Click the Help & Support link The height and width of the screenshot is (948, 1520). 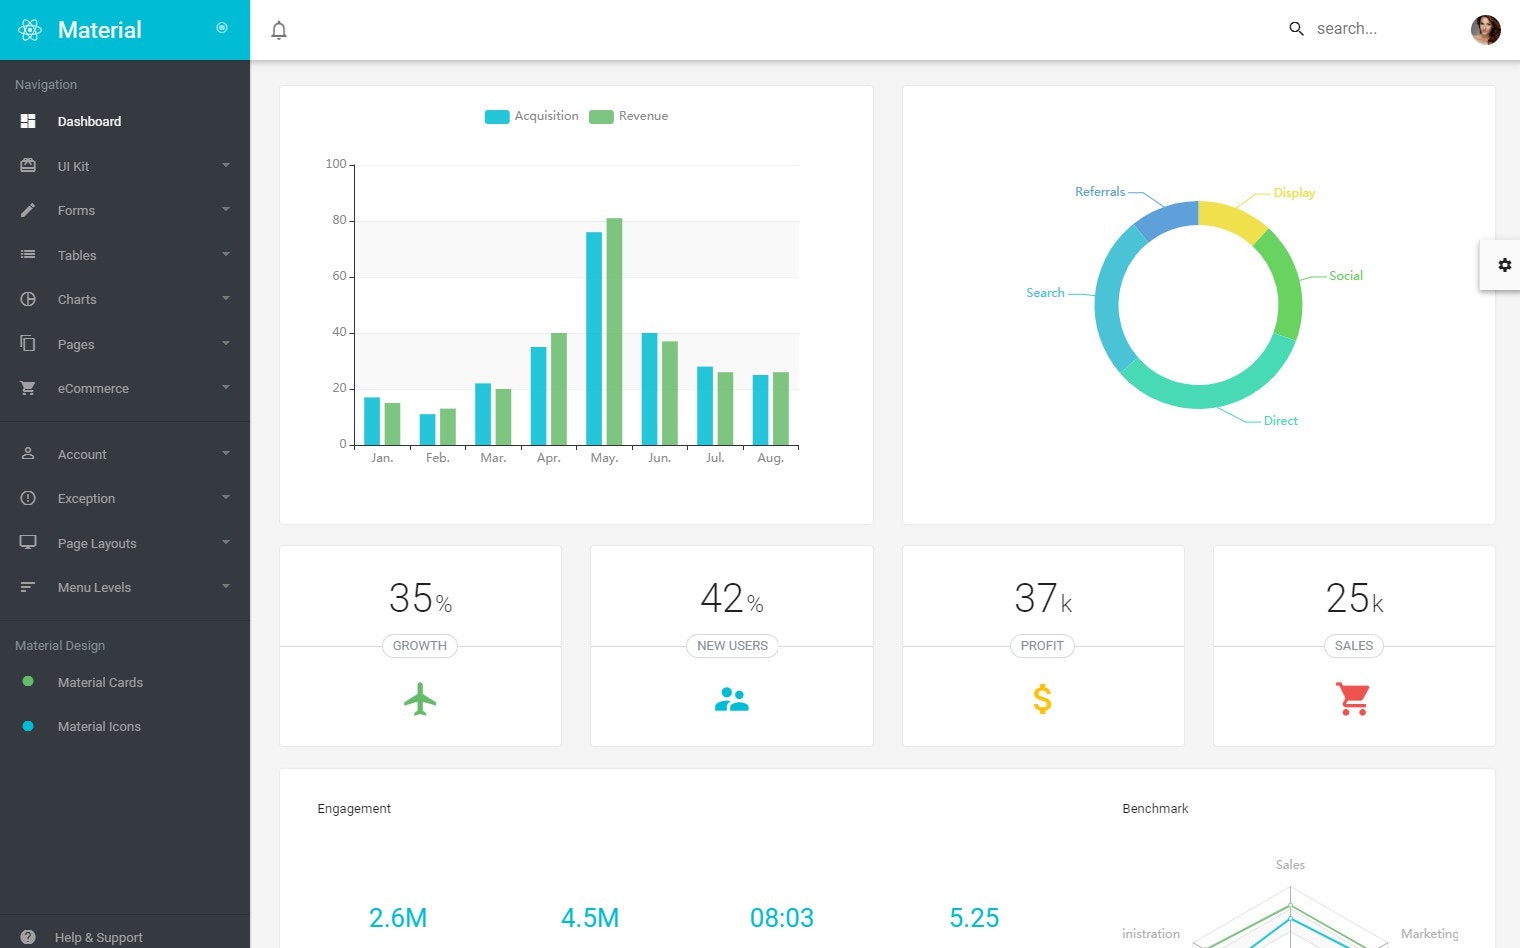point(98,937)
